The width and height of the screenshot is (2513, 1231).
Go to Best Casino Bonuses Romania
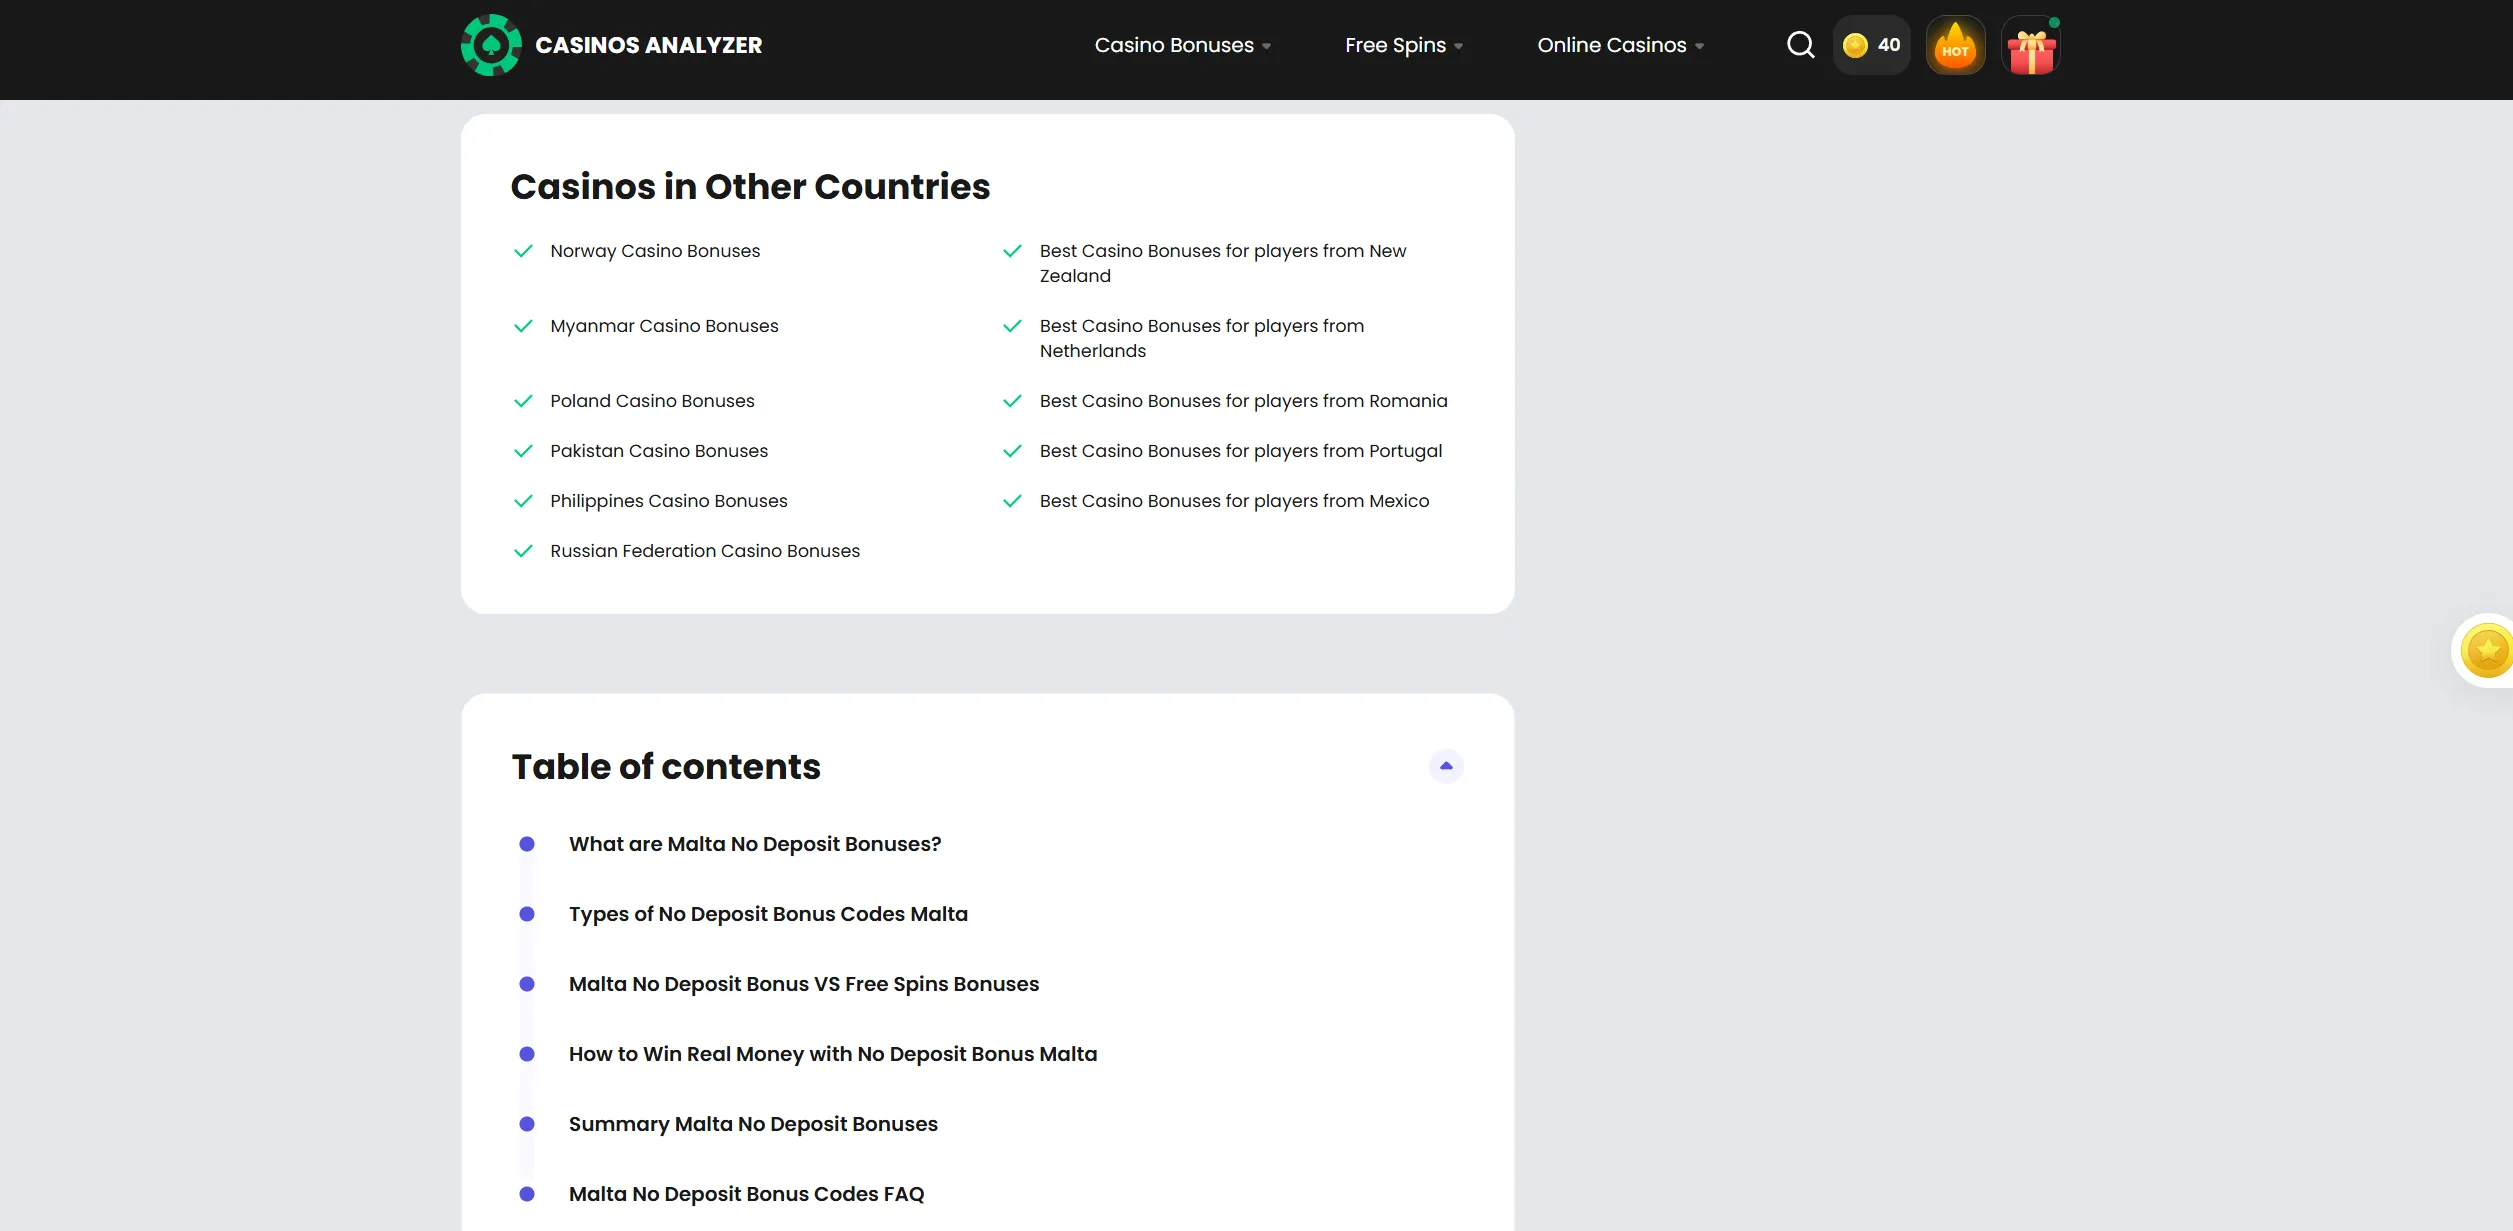(x=1243, y=401)
